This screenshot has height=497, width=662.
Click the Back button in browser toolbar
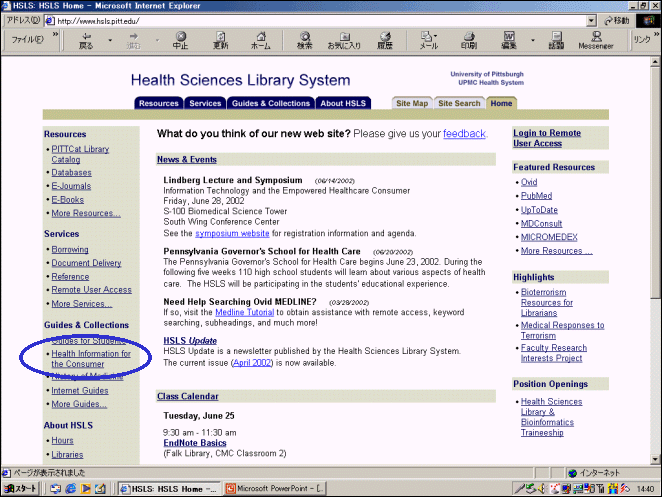86,40
